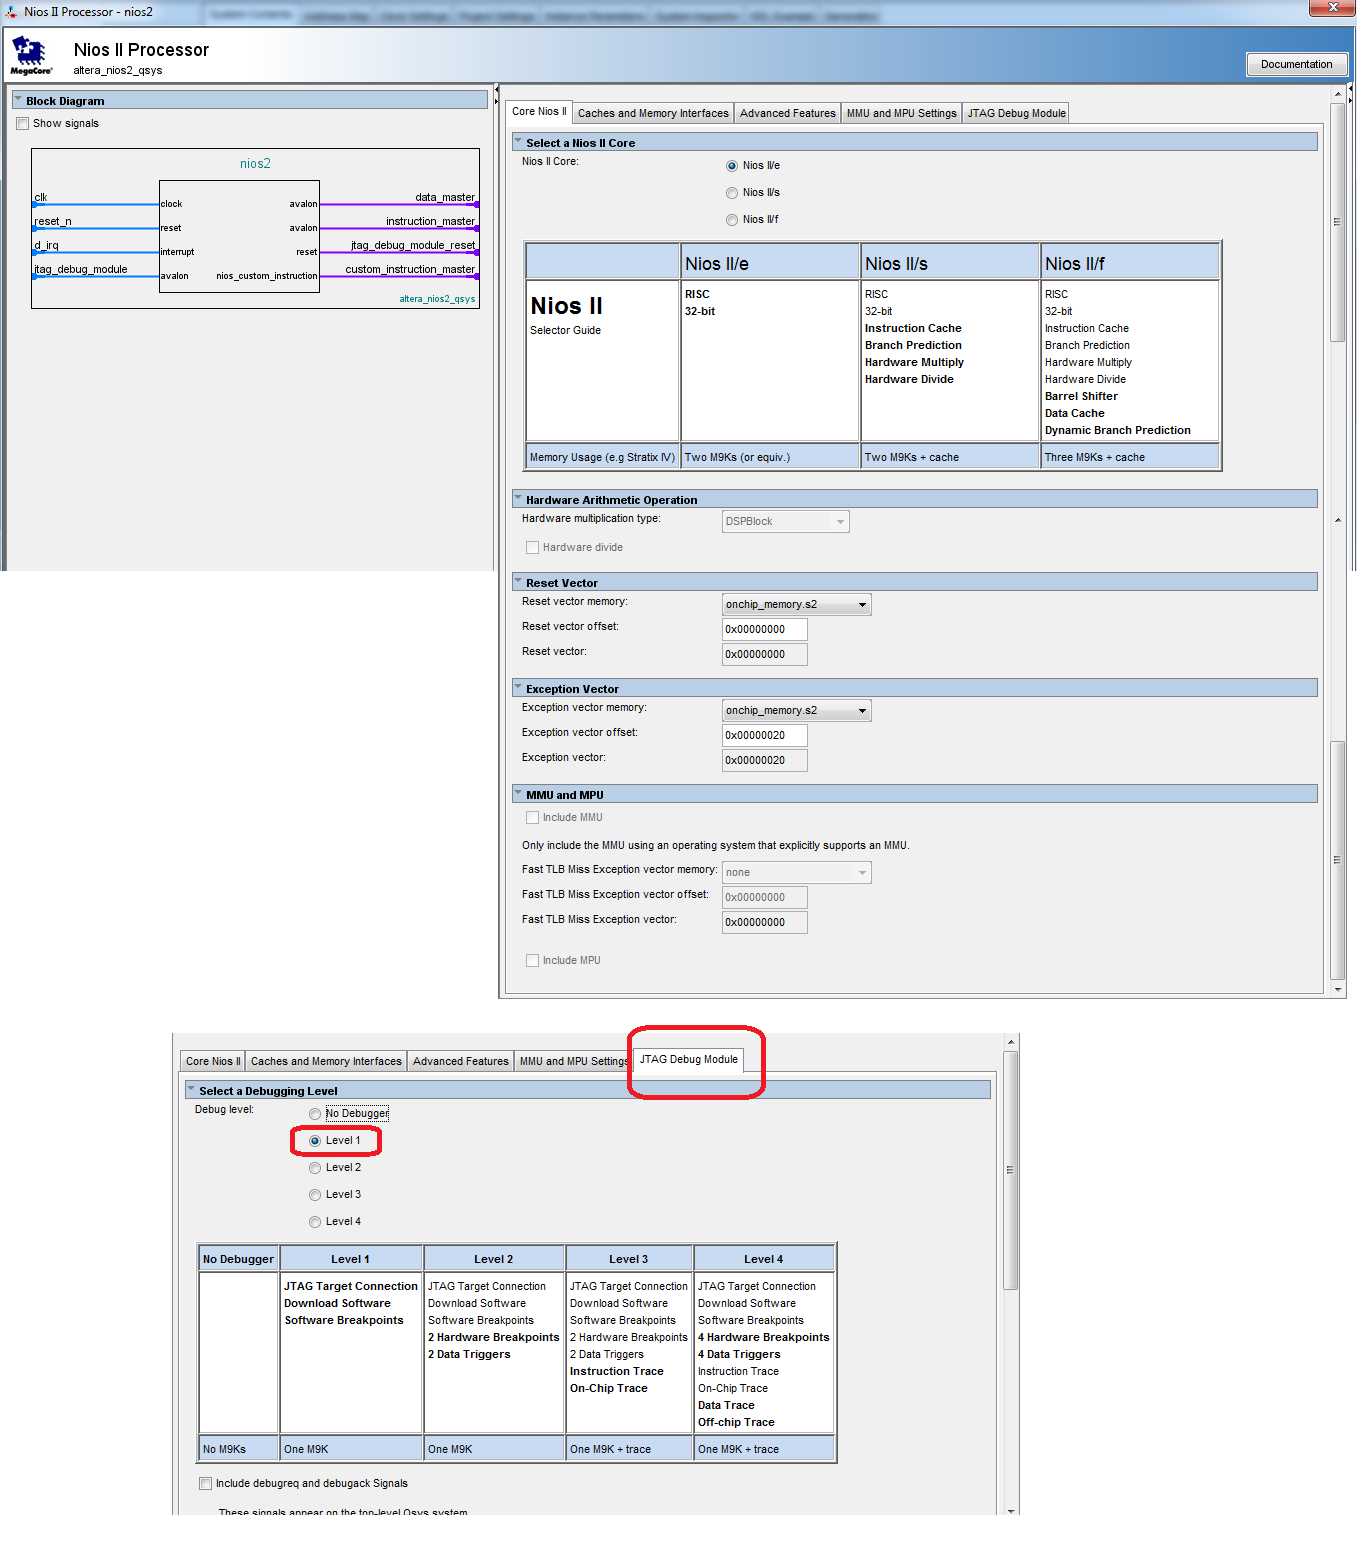Viewport: 1364px width, 1568px height.
Task: Click the 'data_master' label in block diagram
Action: pos(445,198)
